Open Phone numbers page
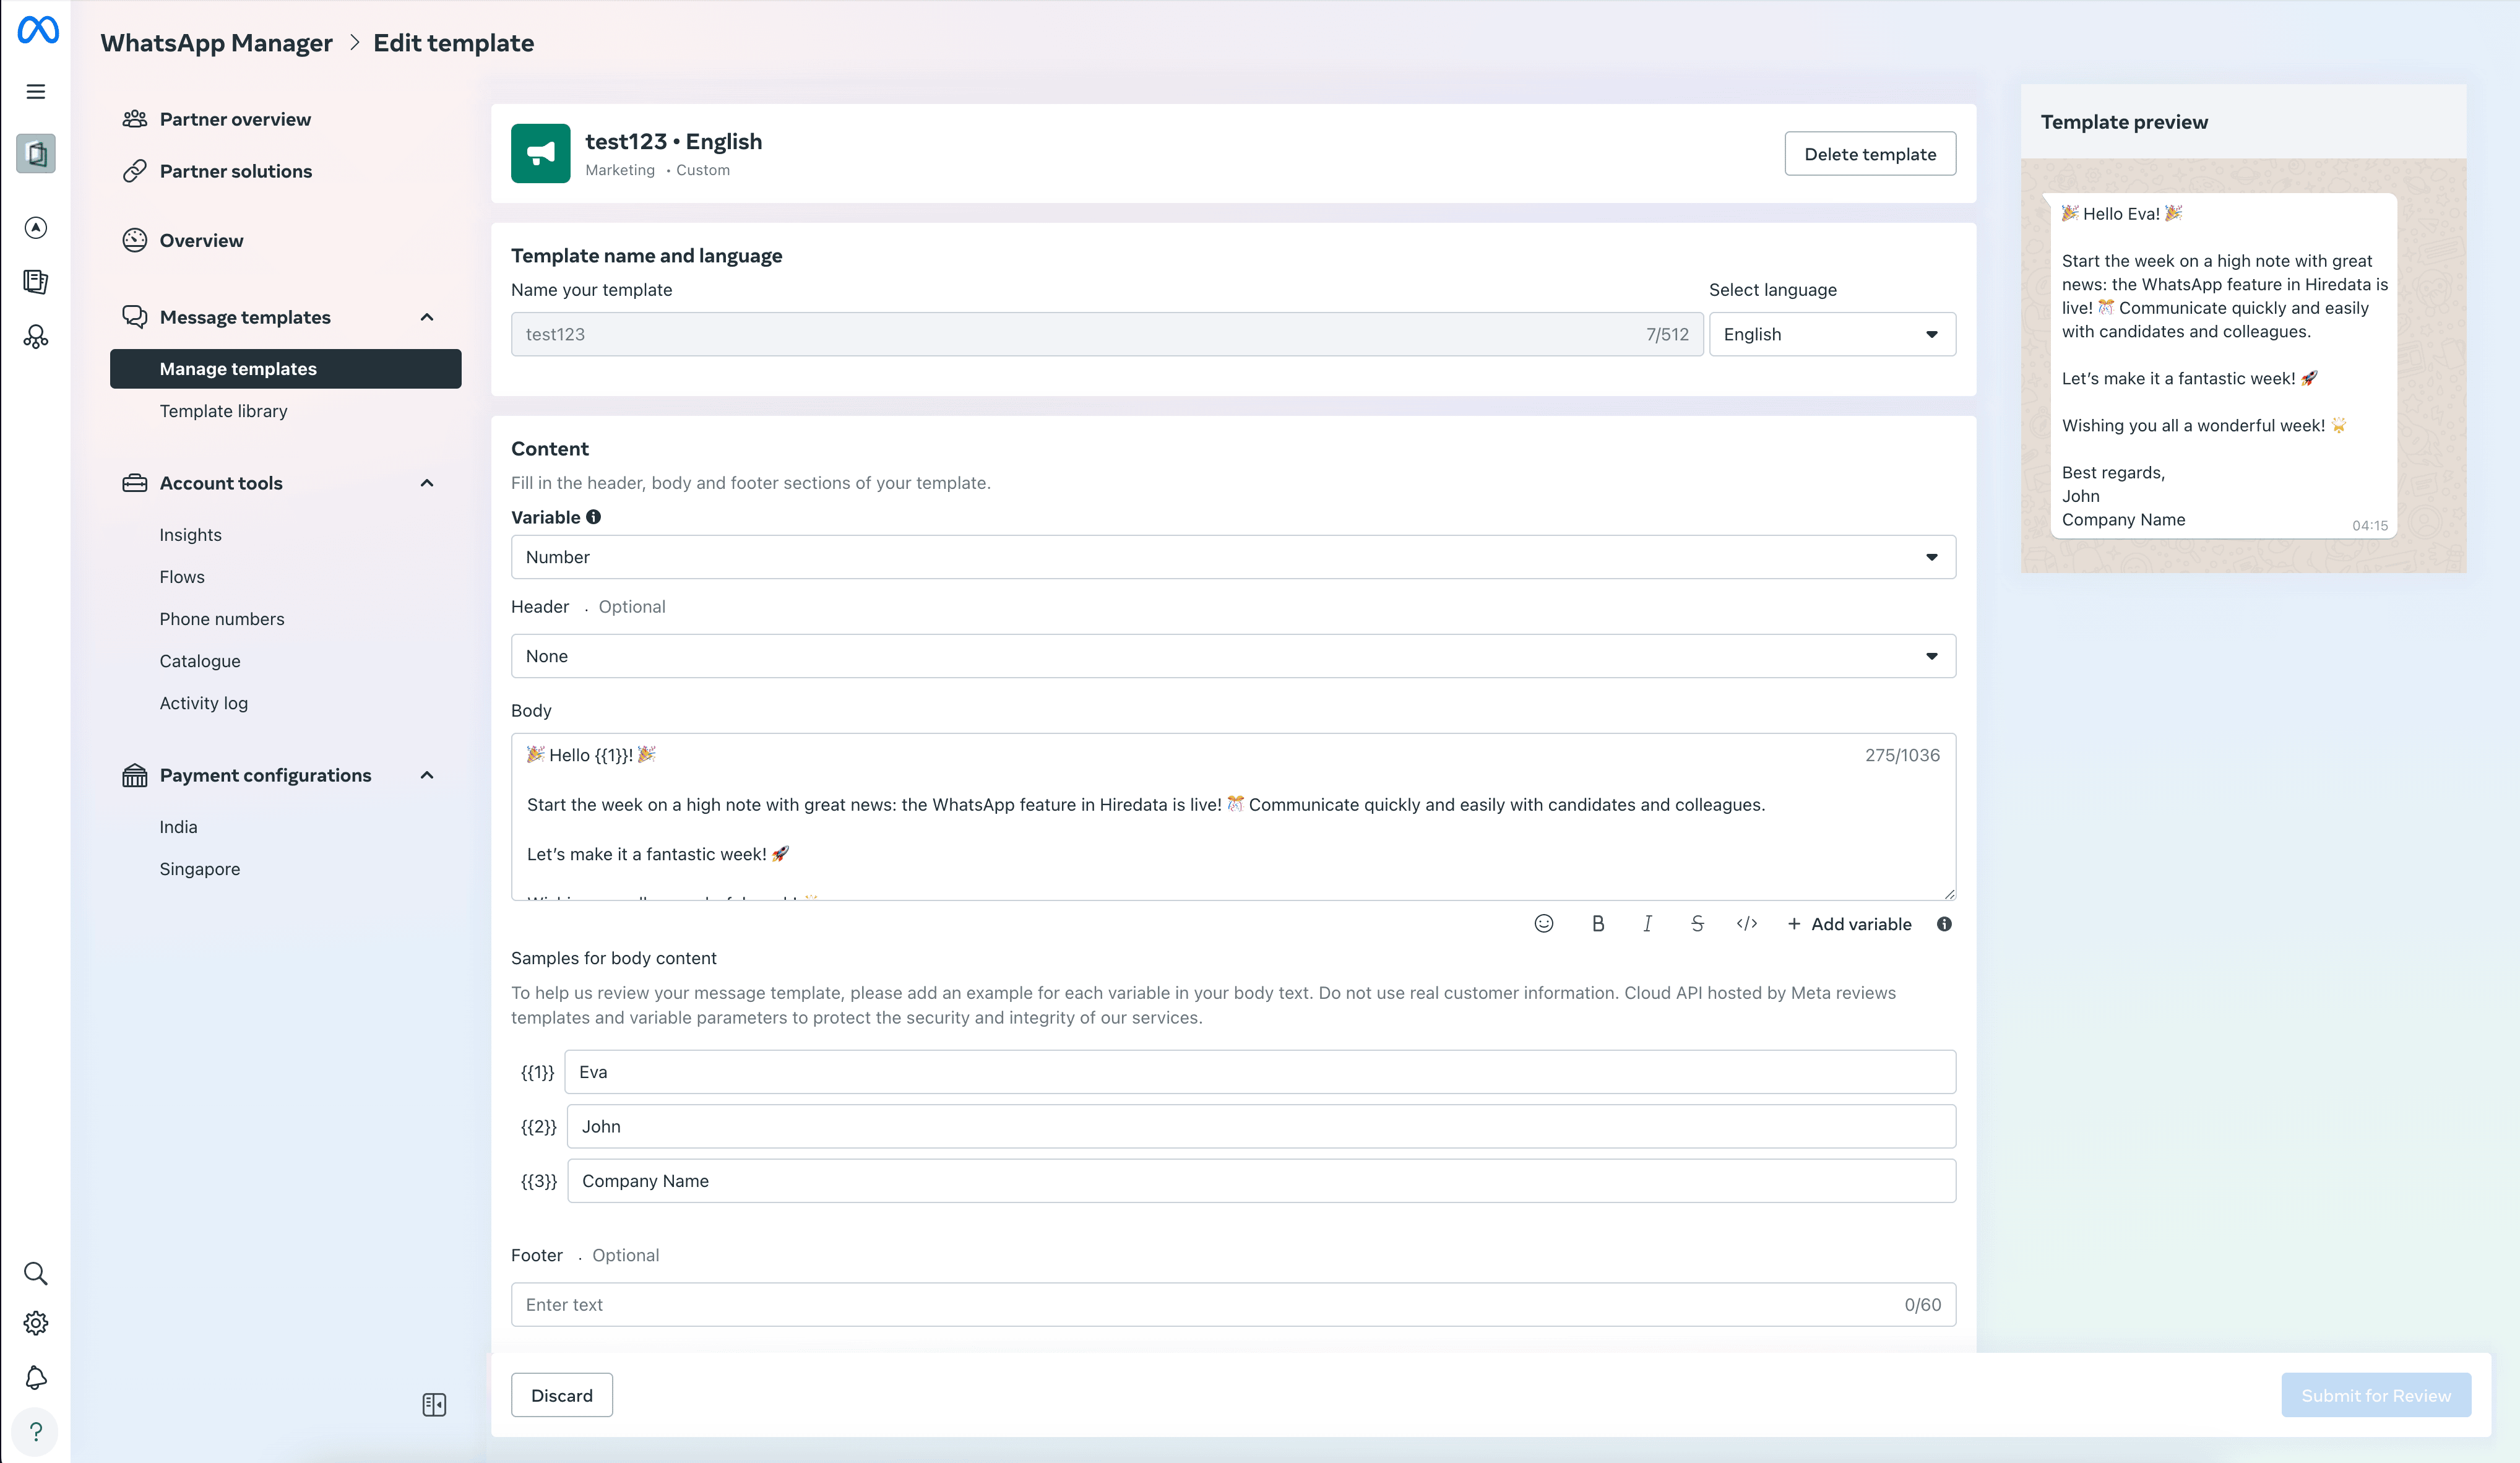Image resolution: width=2520 pixels, height=1463 pixels. (x=222, y=619)
